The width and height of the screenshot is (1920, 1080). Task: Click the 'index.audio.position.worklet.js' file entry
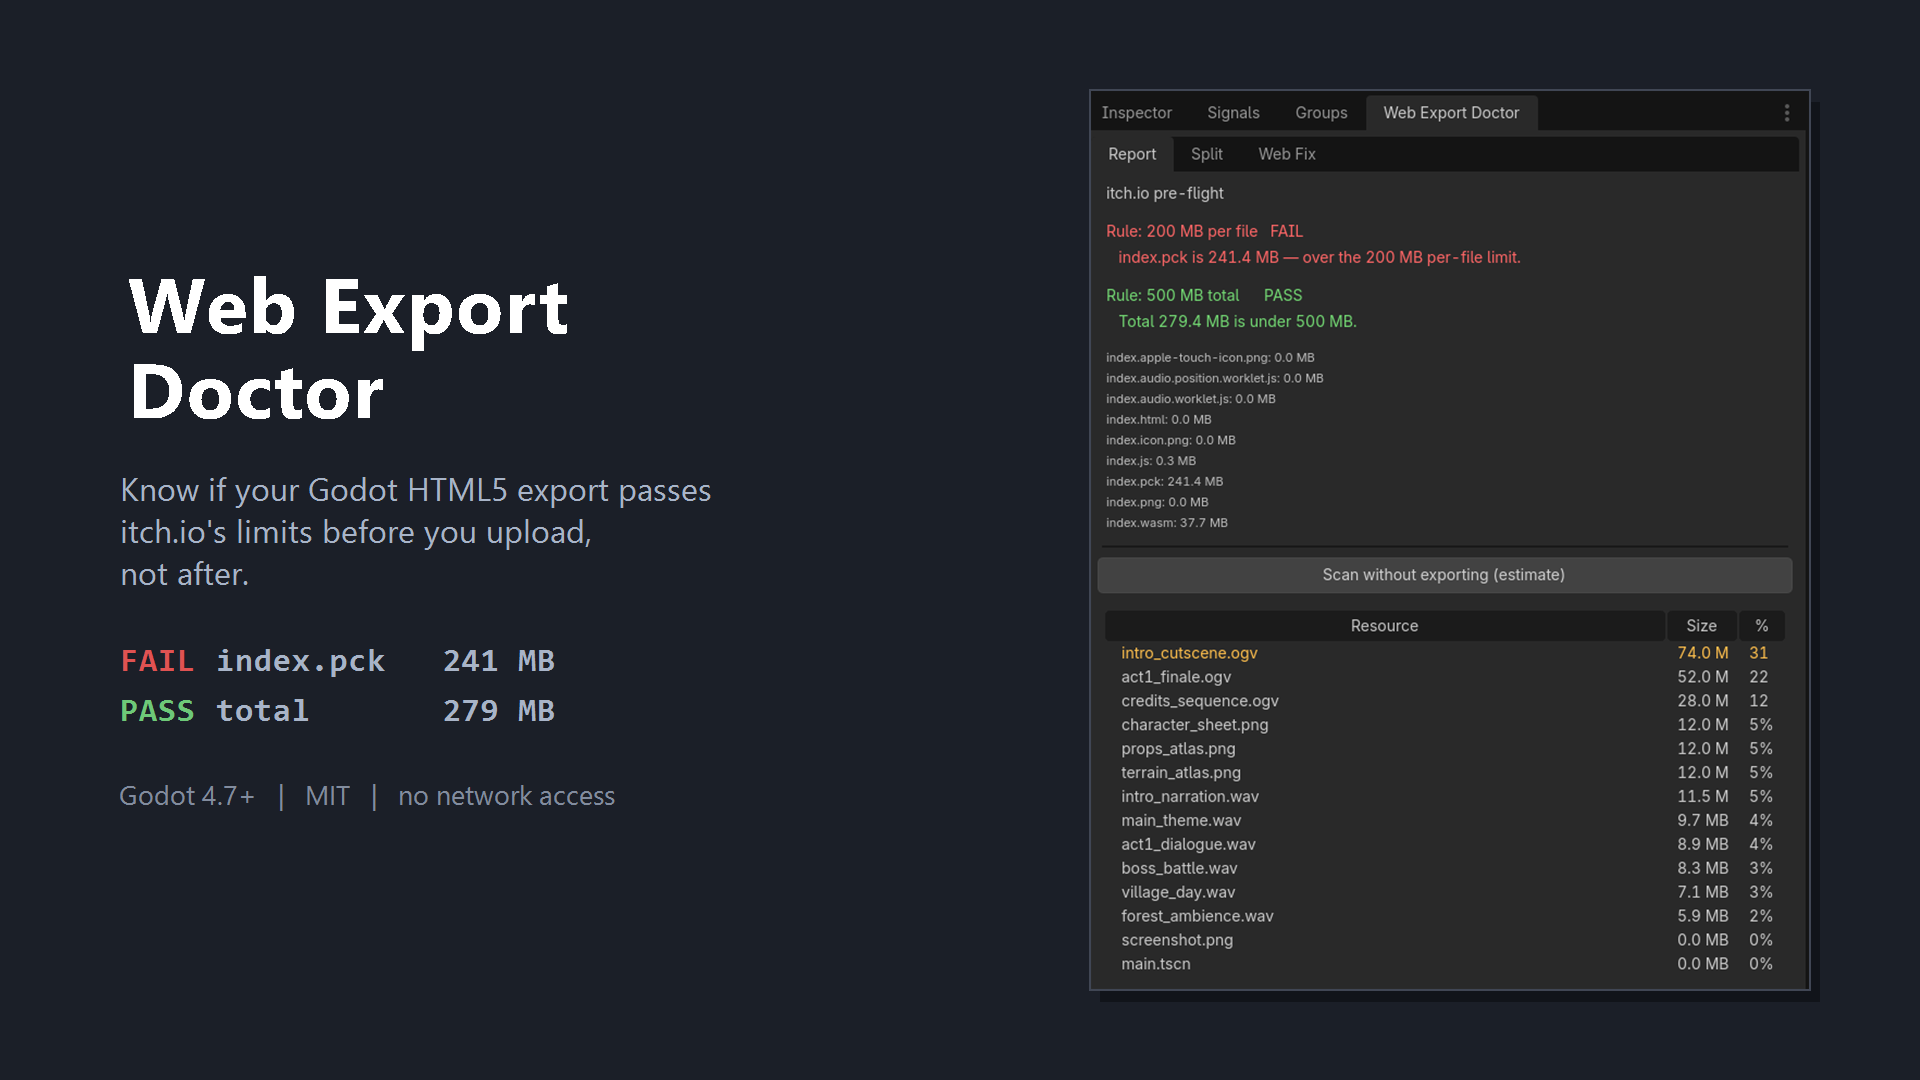[1215, 378]
